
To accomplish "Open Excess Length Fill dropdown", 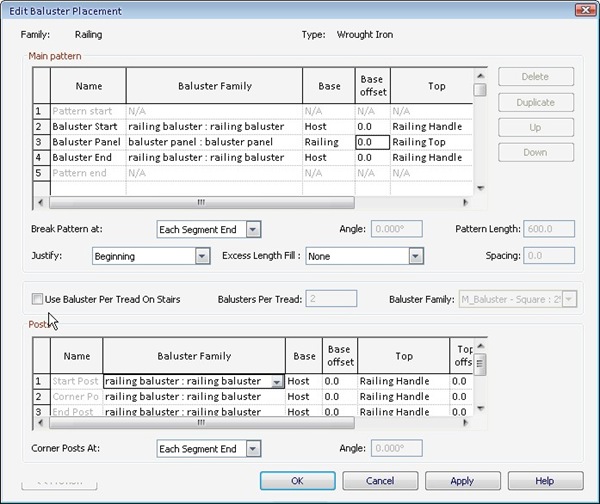I will tap(416, 256).
